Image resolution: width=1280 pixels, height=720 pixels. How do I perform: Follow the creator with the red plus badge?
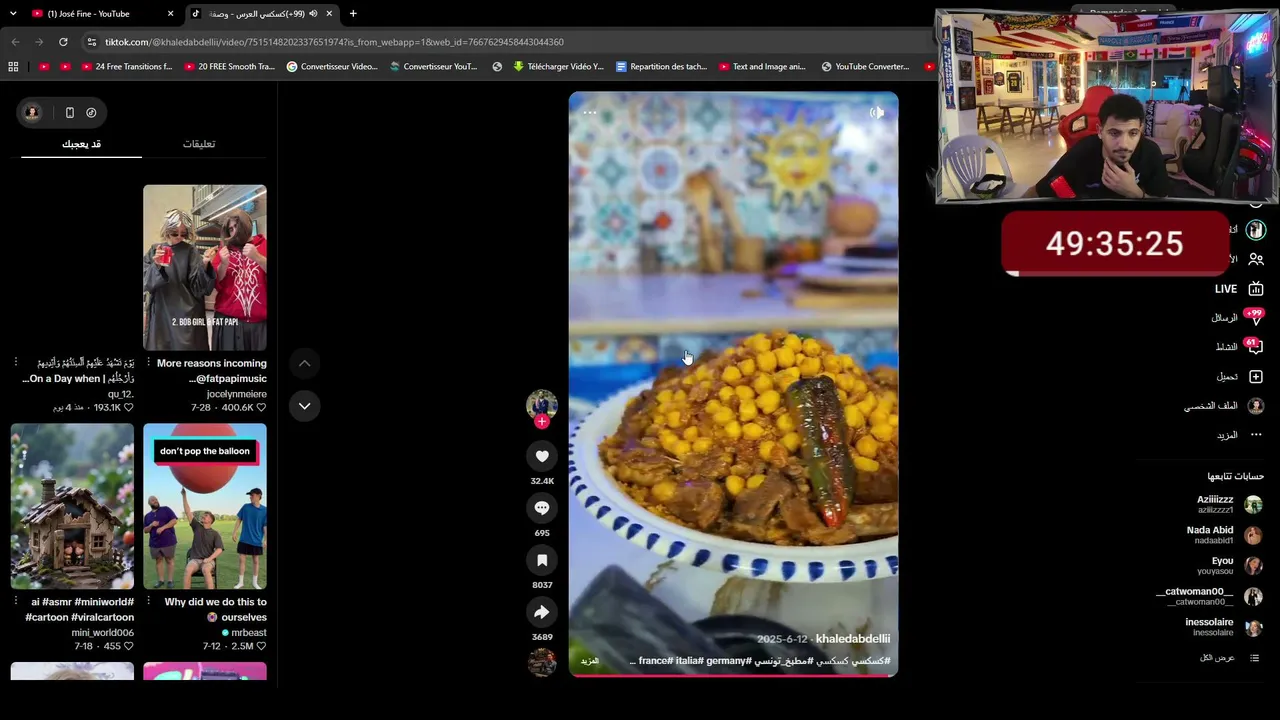tap(542, 422)
